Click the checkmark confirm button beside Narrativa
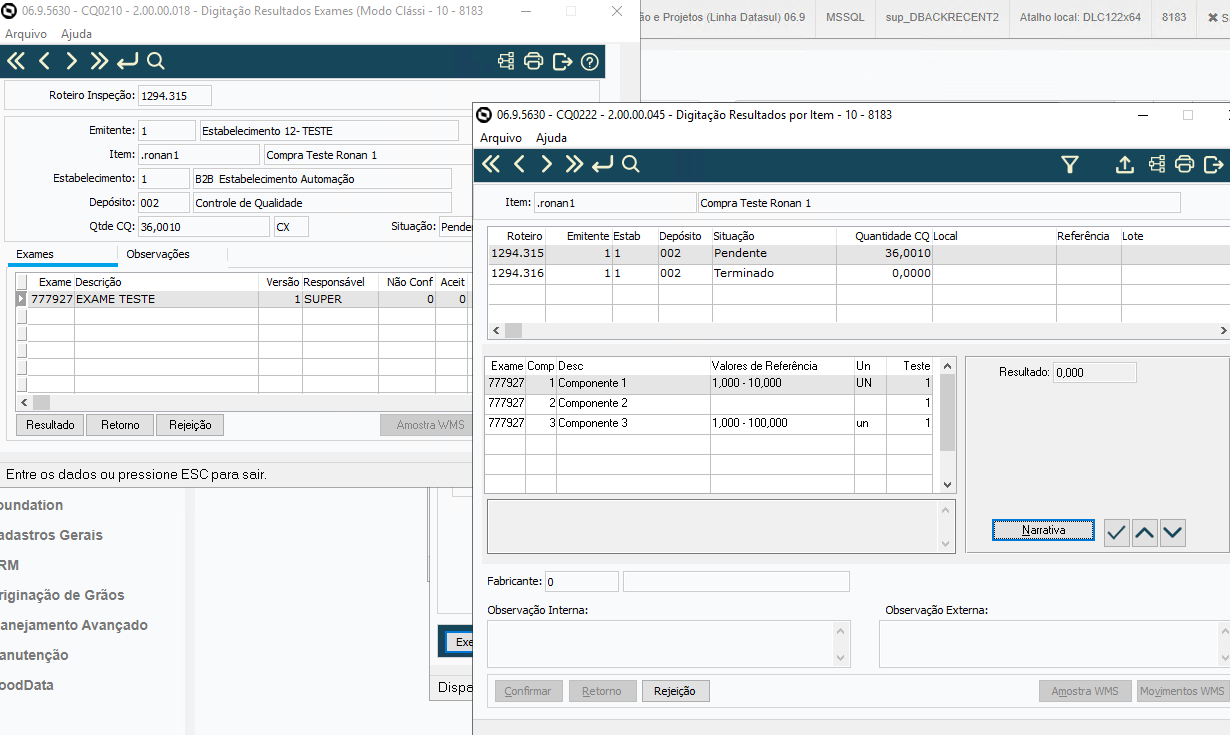This screenshot has height=735, width=1230. pyautogui.click(x=1117, y=533)
